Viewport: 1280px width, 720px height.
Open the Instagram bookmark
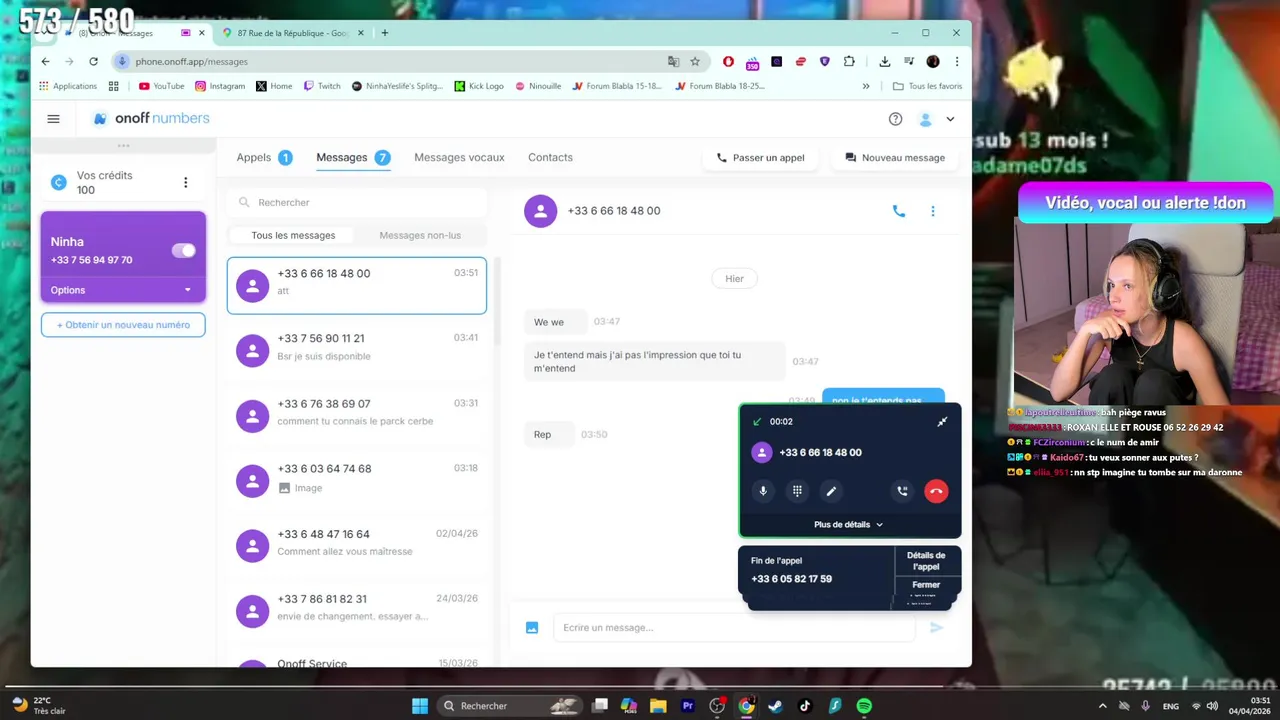pos(220,86)
